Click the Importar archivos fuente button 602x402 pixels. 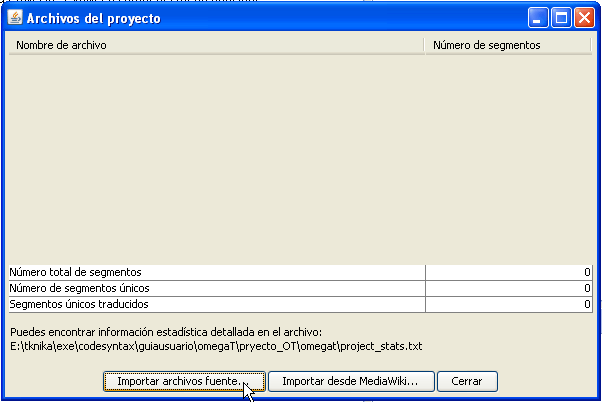(184, 381)
